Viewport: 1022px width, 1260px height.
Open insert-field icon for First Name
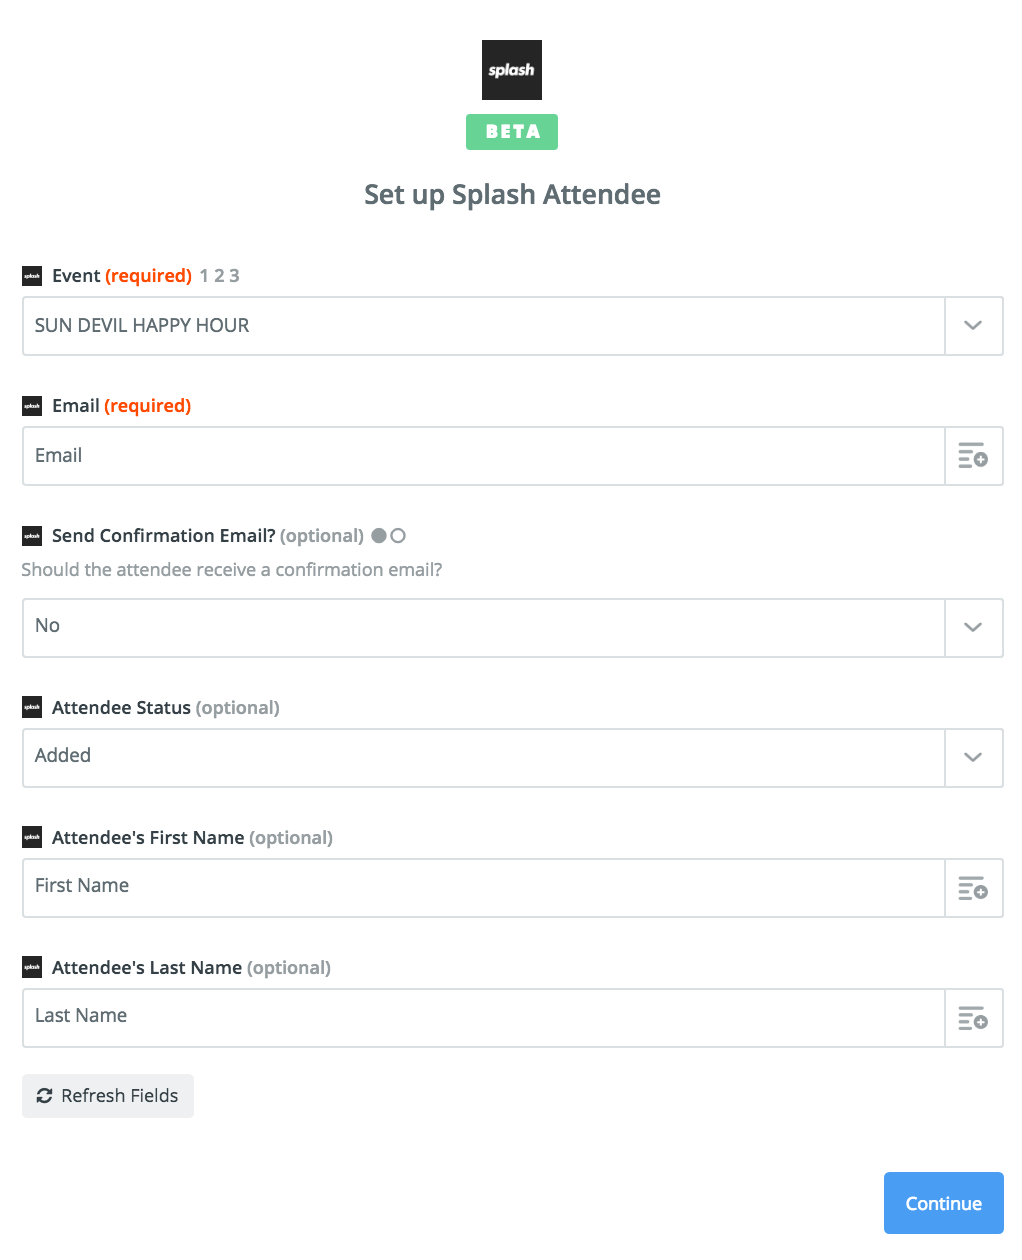point(973,888)
